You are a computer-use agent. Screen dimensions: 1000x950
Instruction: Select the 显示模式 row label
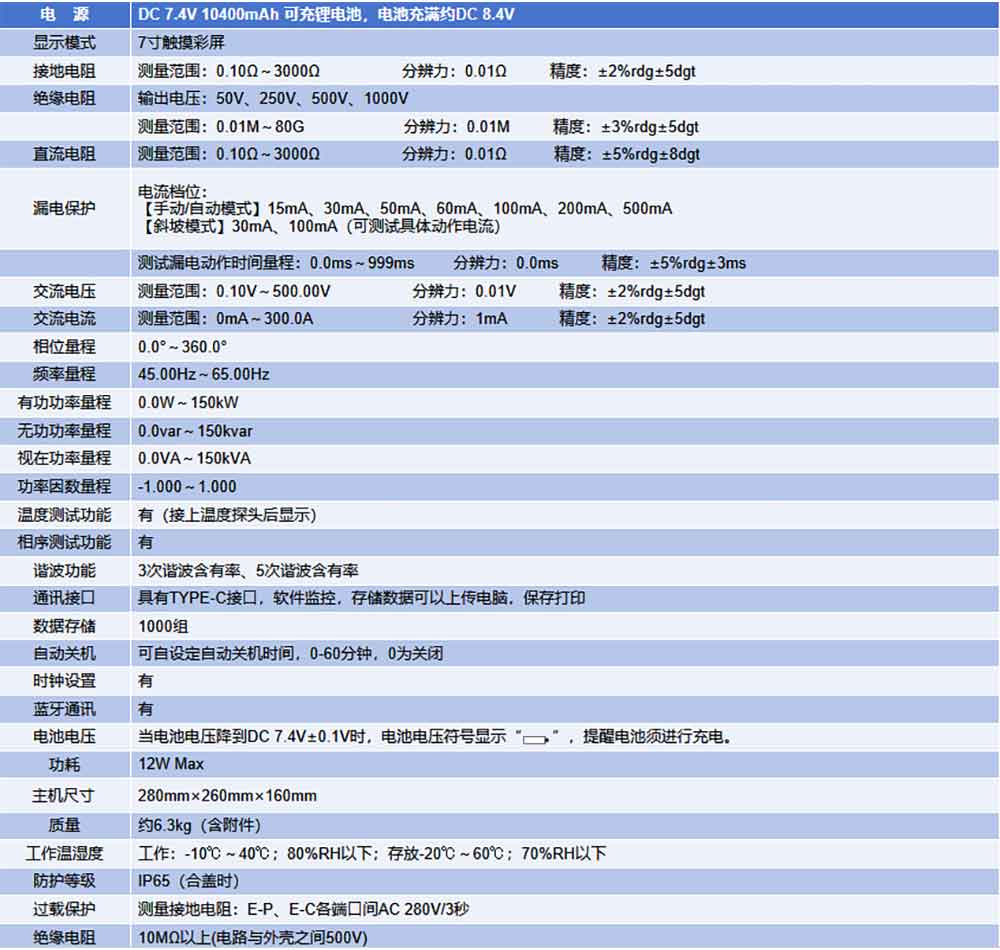(64, 43)
